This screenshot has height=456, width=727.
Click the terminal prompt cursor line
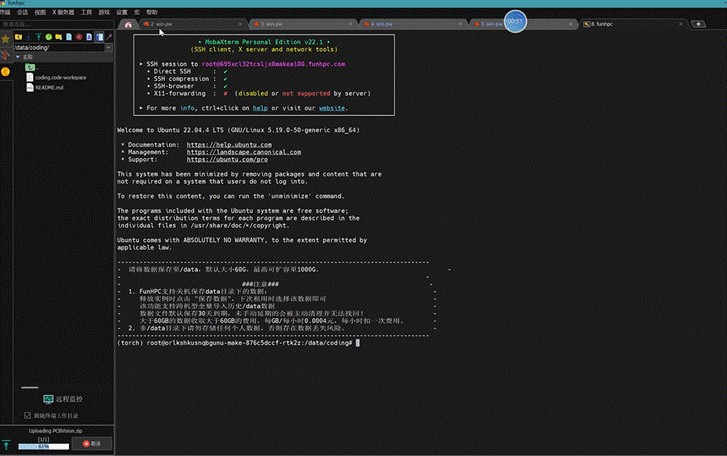[238, 343]
